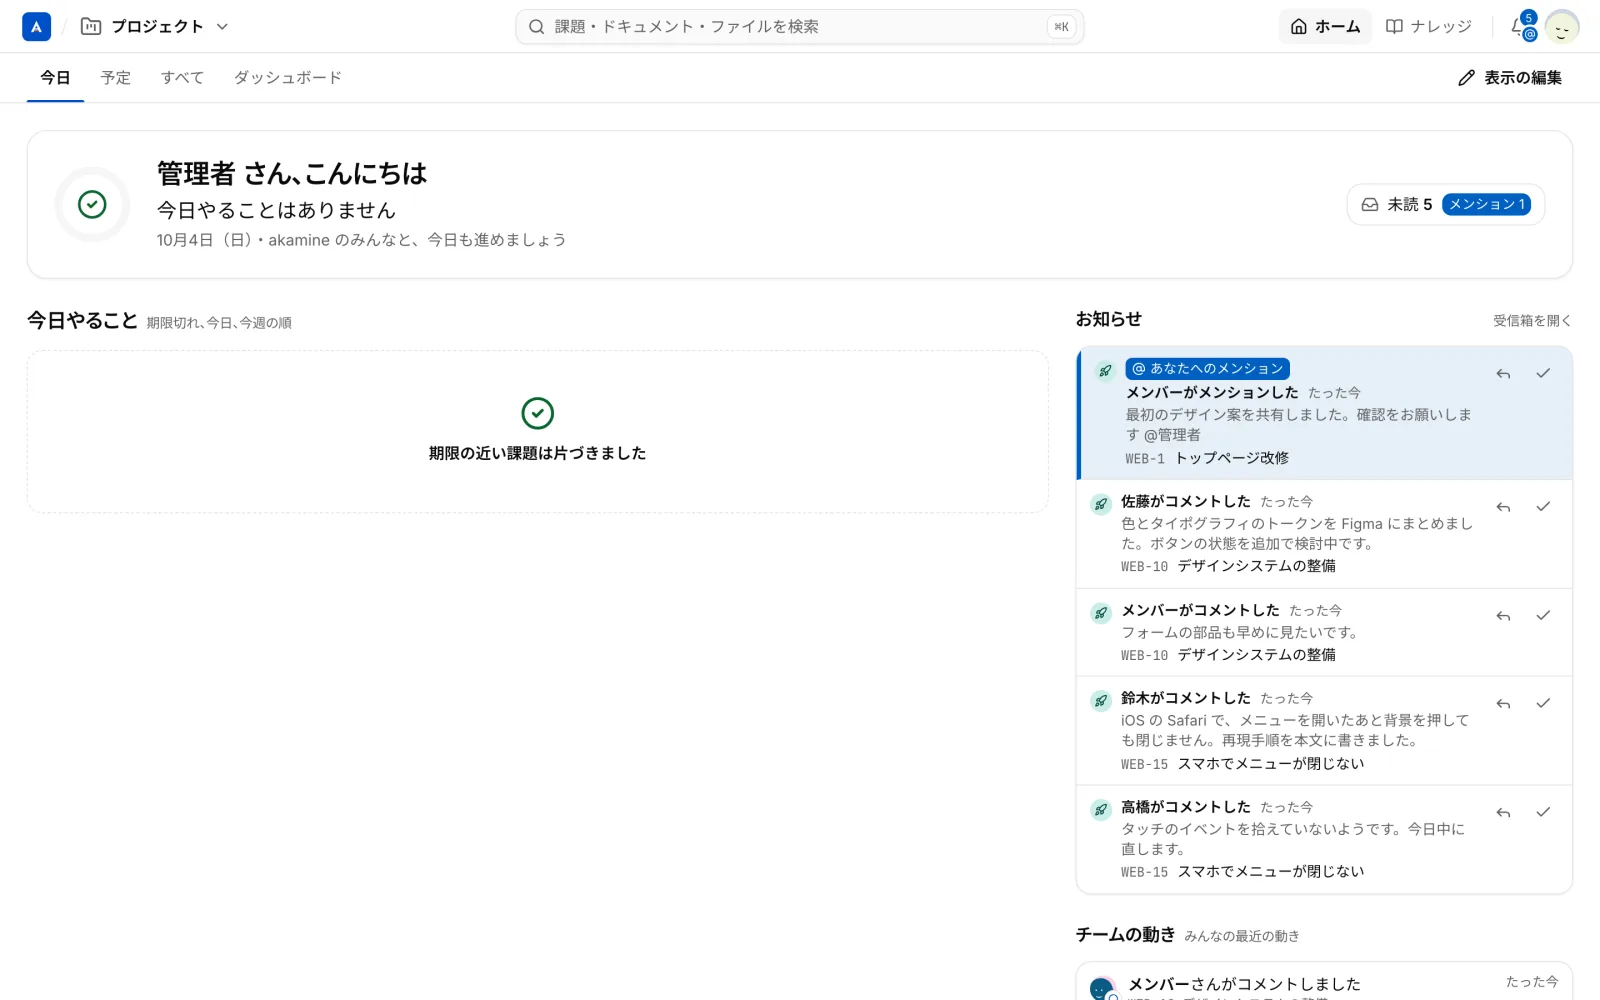Click the プロジェクト folder icon

click(91, 27)
